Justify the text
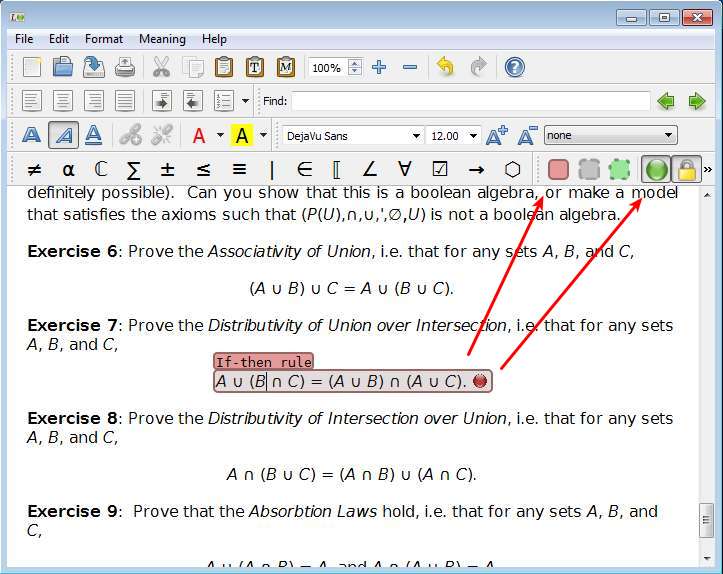 [124, 101]
